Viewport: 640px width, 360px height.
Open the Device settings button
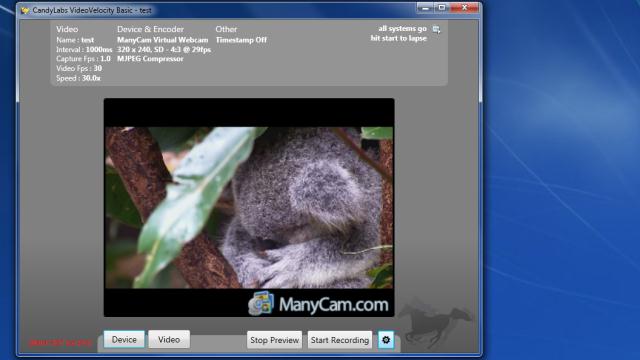click(x=124, y=340)
